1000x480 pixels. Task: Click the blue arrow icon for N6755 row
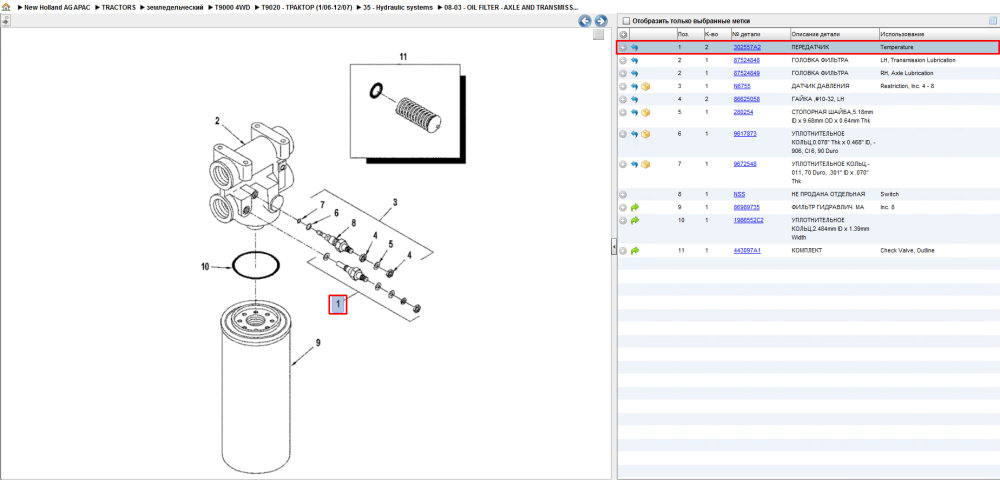(635, 85)
